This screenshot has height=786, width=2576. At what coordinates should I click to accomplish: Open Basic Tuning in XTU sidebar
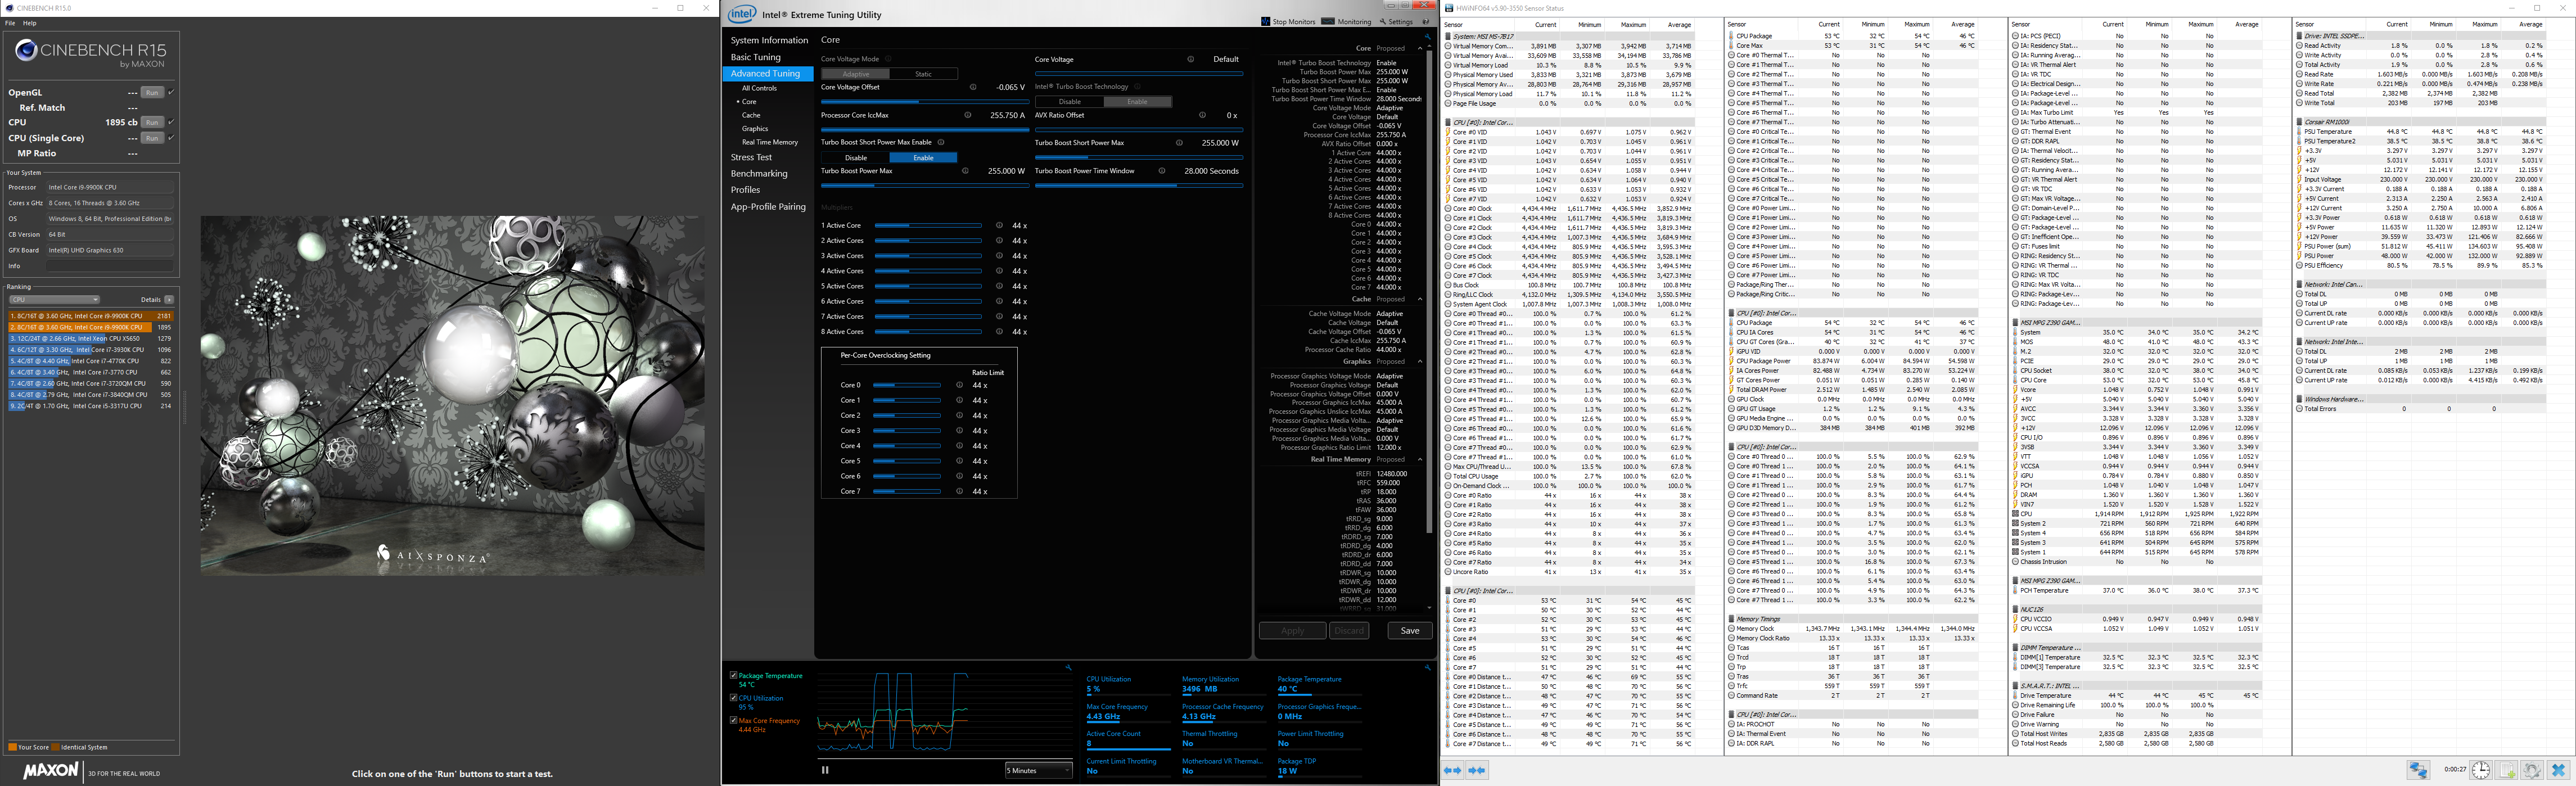click(x=755, y=57)
